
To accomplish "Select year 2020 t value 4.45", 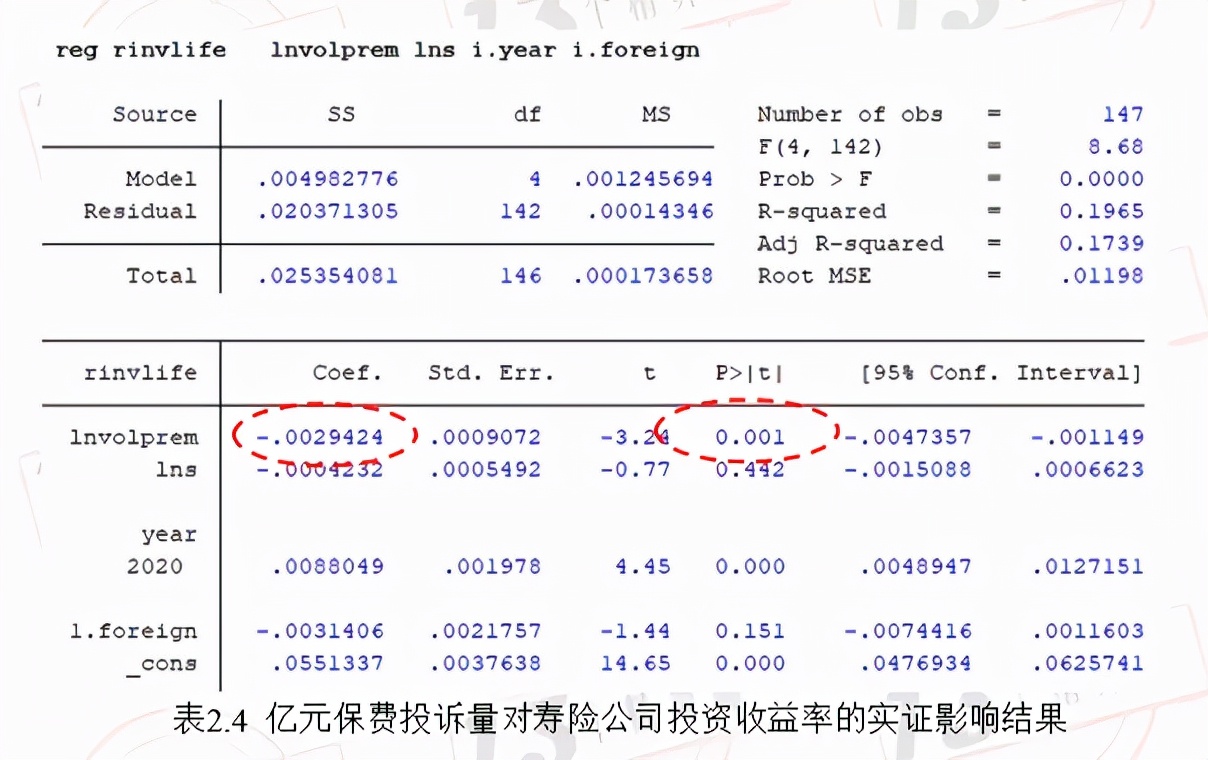I will point(643,566).
